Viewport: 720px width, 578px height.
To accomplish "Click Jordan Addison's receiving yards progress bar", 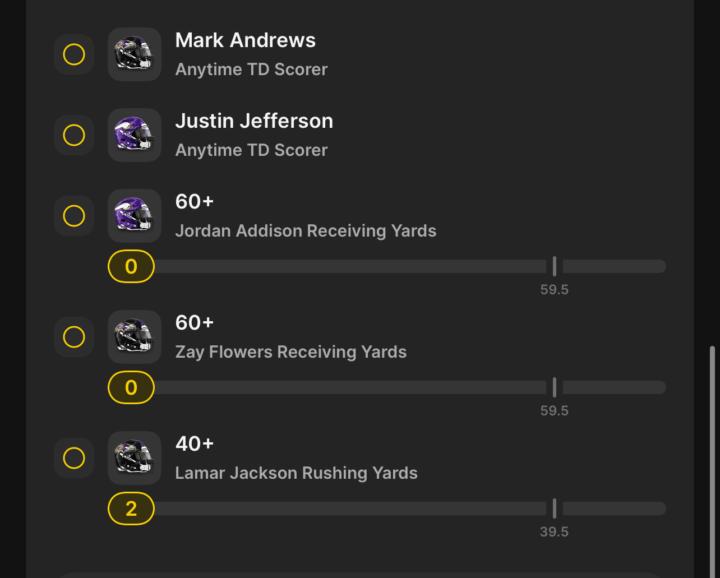I will (x=400, y=267).
